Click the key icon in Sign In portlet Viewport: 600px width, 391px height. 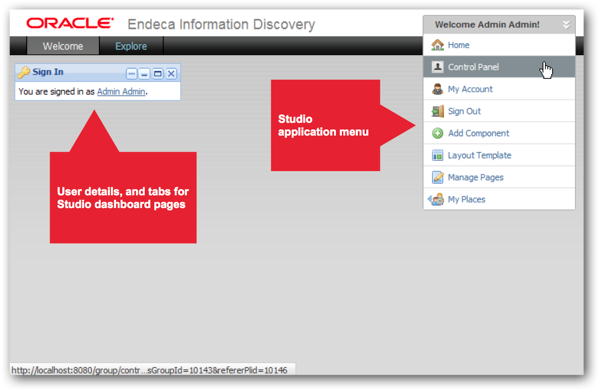click(x=24, y=72)
